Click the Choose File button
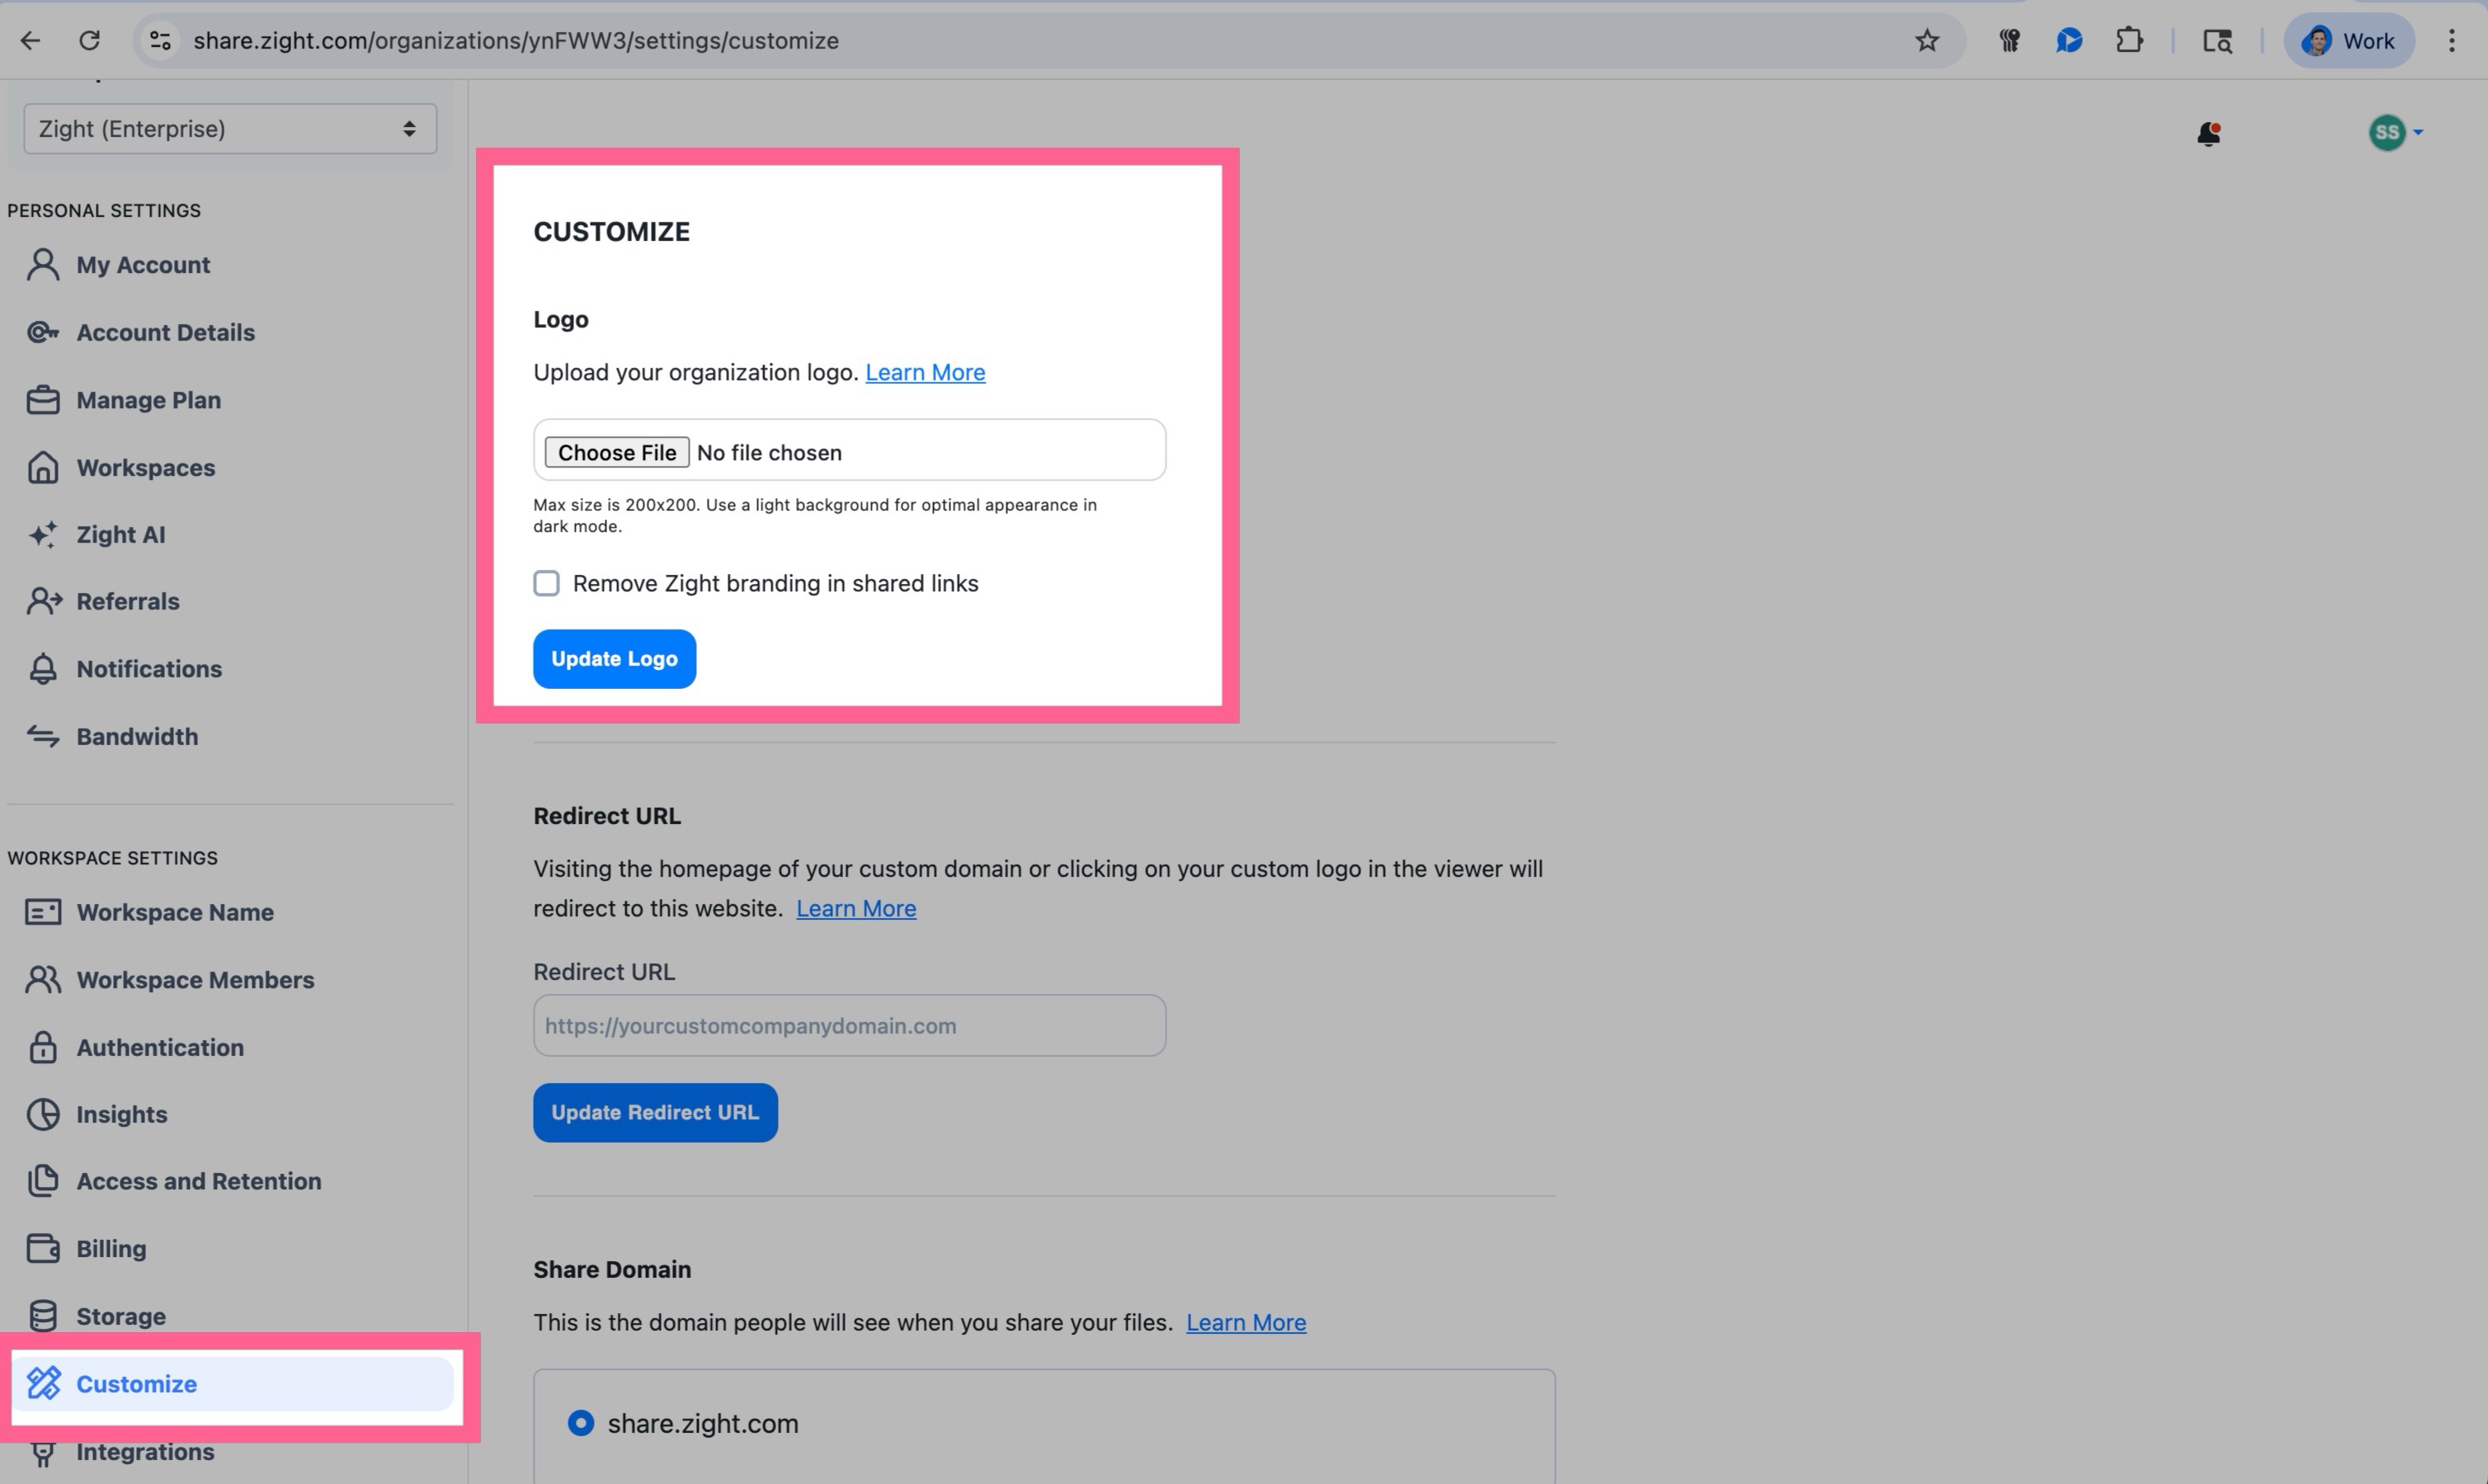Image resolution: width=2488 pixels, height=1484 pixels. pos(616,452)
